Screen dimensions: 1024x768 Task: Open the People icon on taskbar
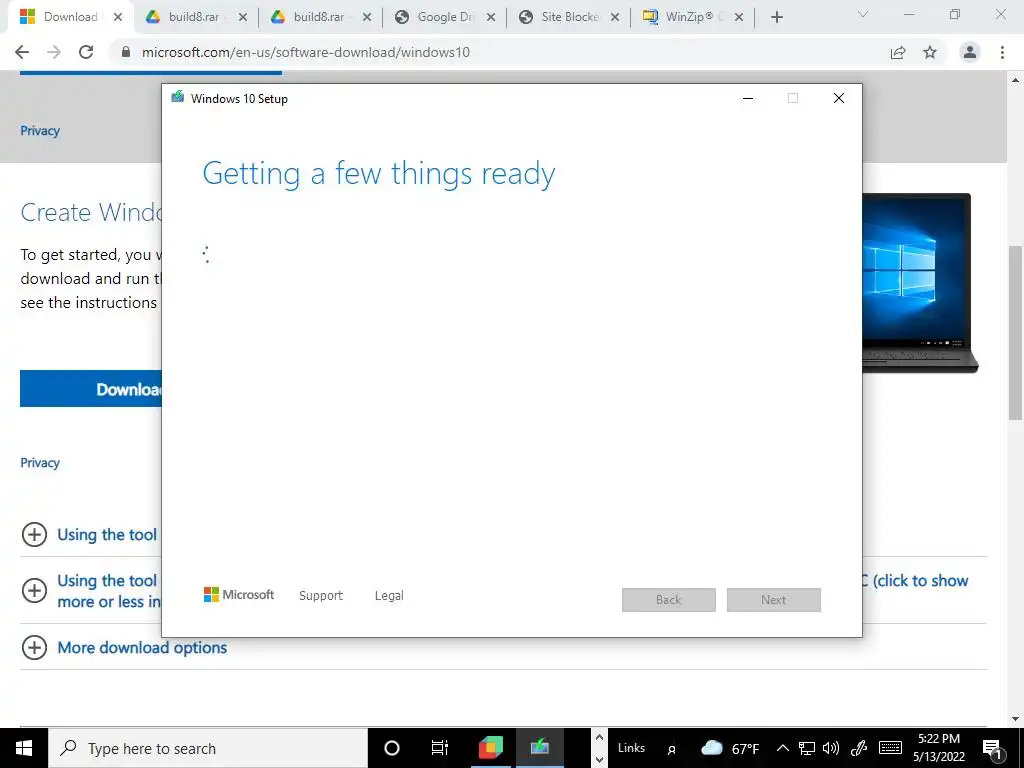click(x=671, y=750)
